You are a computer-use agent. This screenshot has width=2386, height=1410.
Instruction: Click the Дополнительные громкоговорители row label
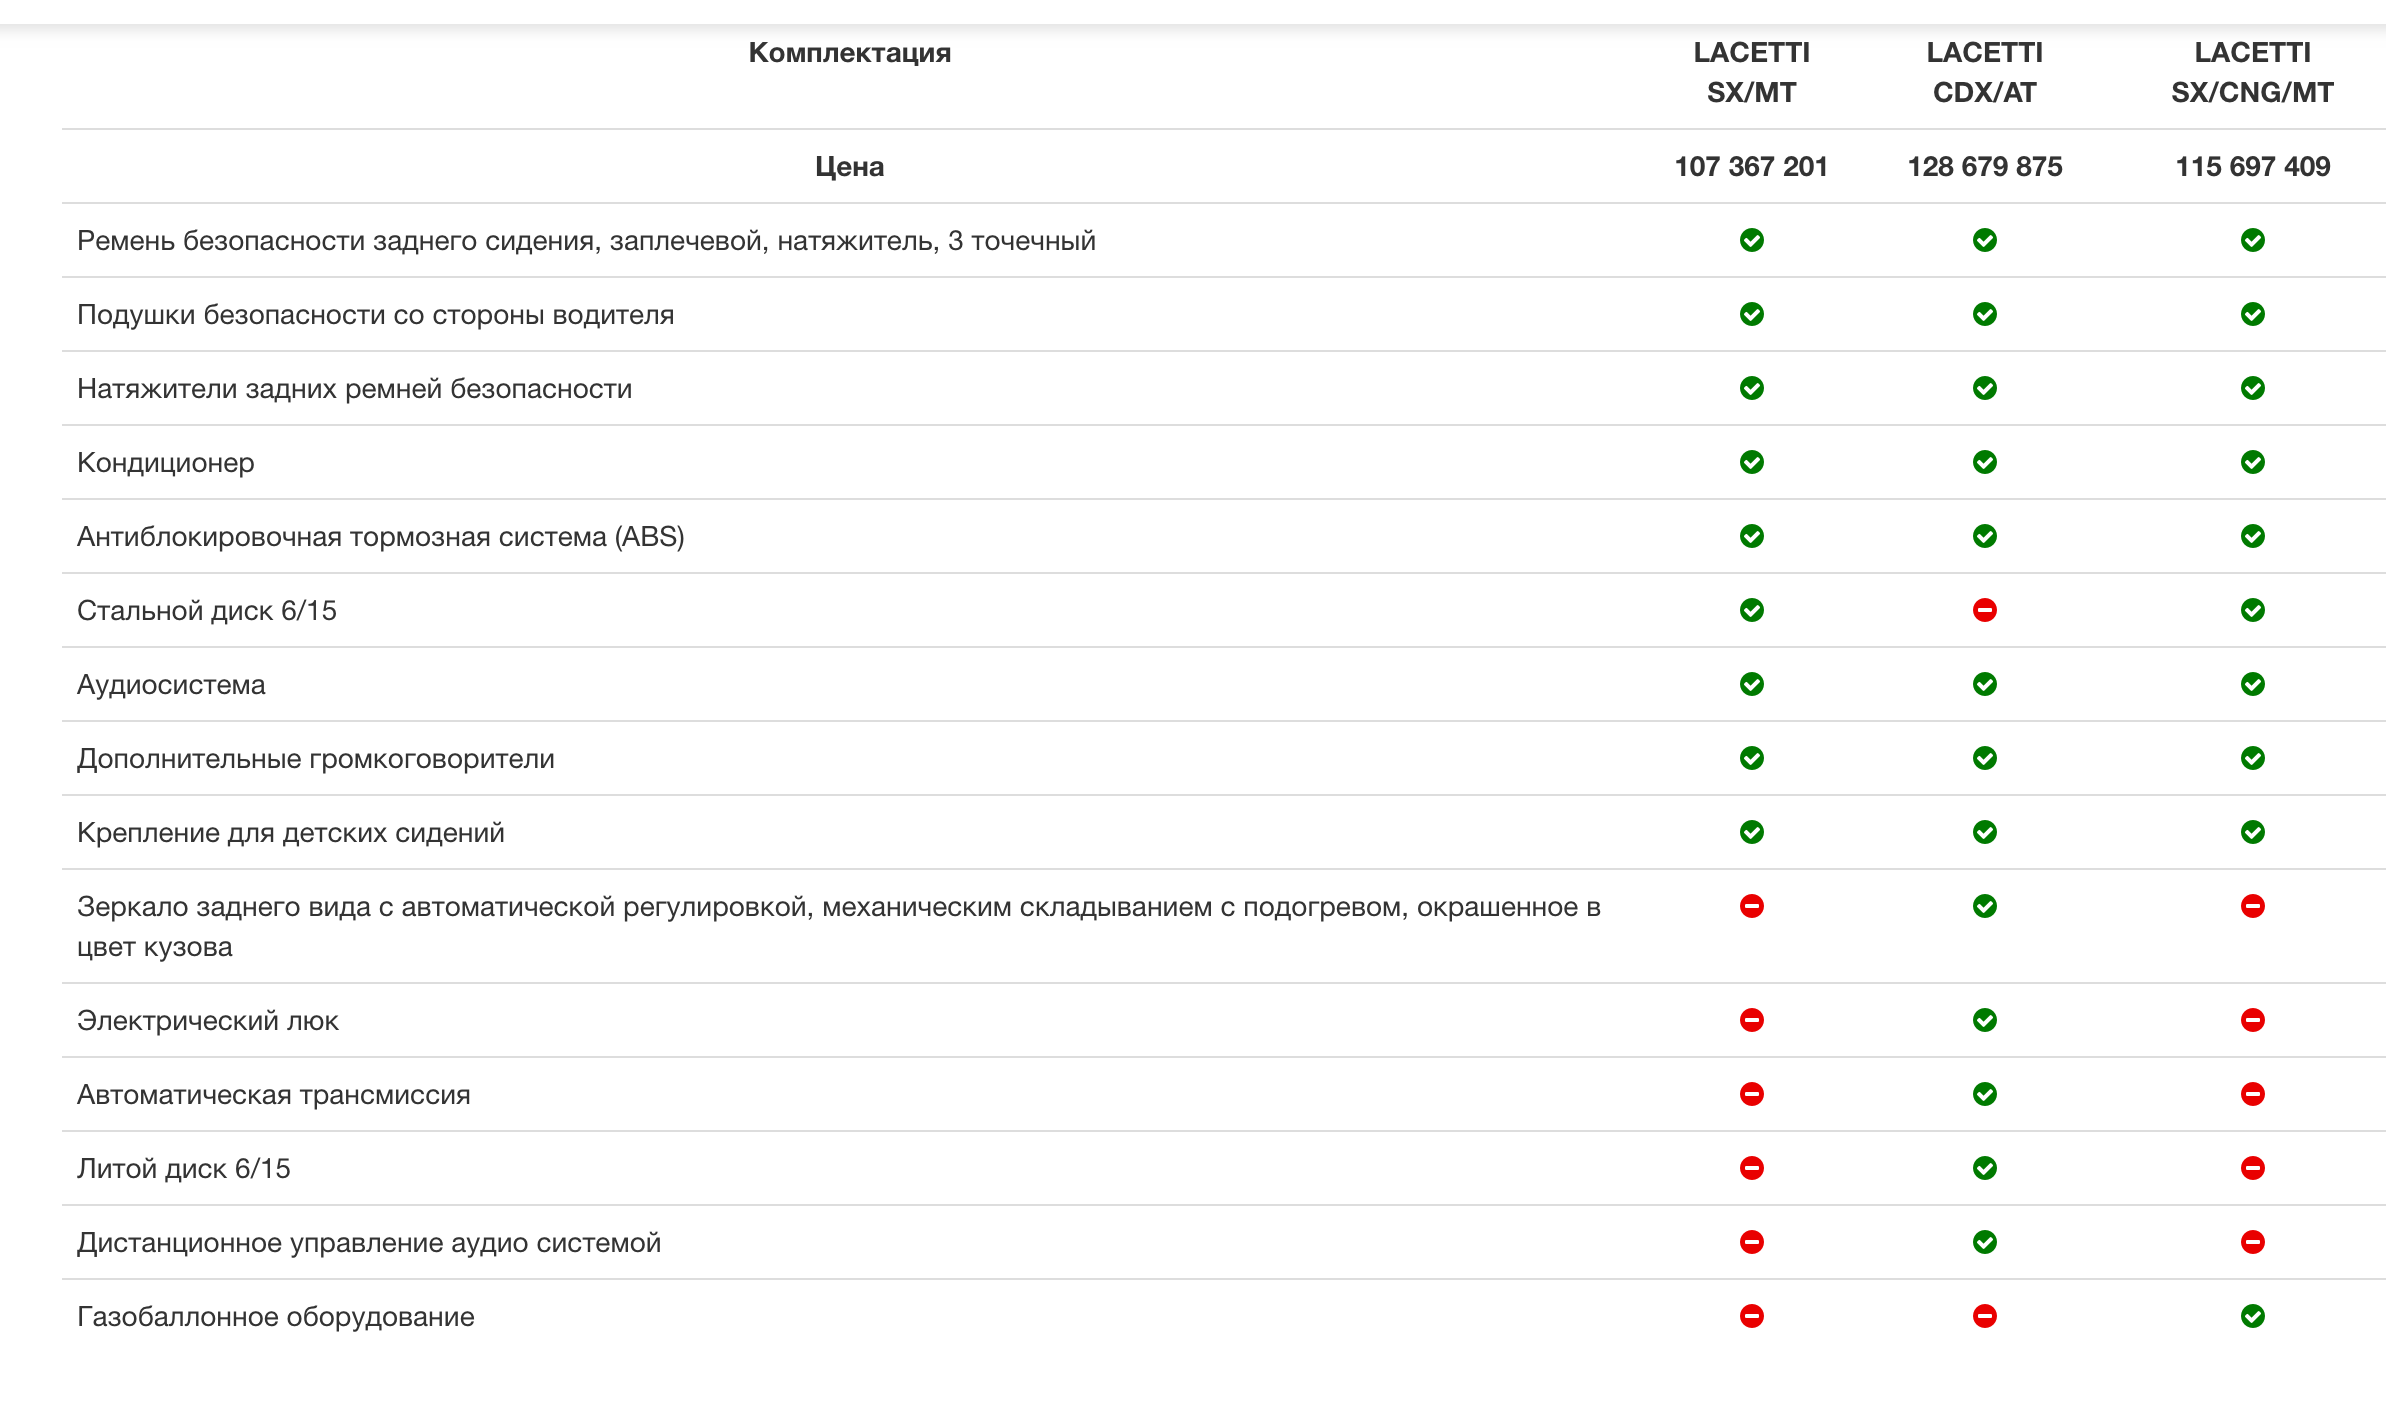pyautogui.click(x=315, y=759)
